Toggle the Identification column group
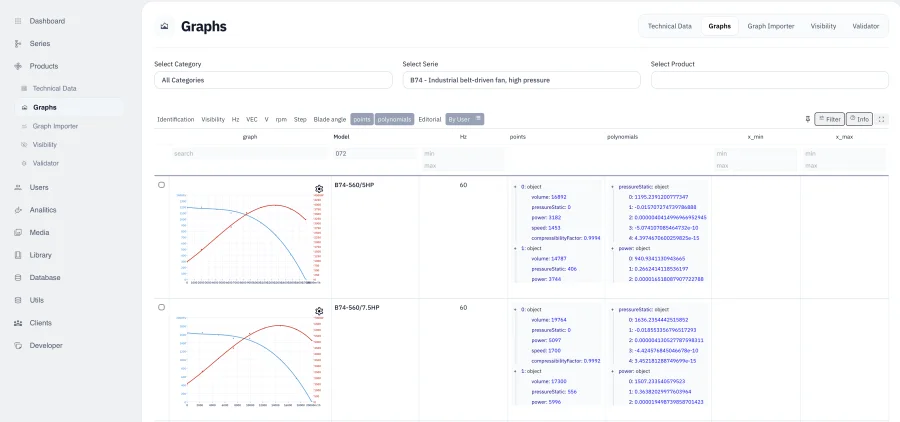Screen dimensions: 900x422 pyautogui.click(x=176, y=119)
